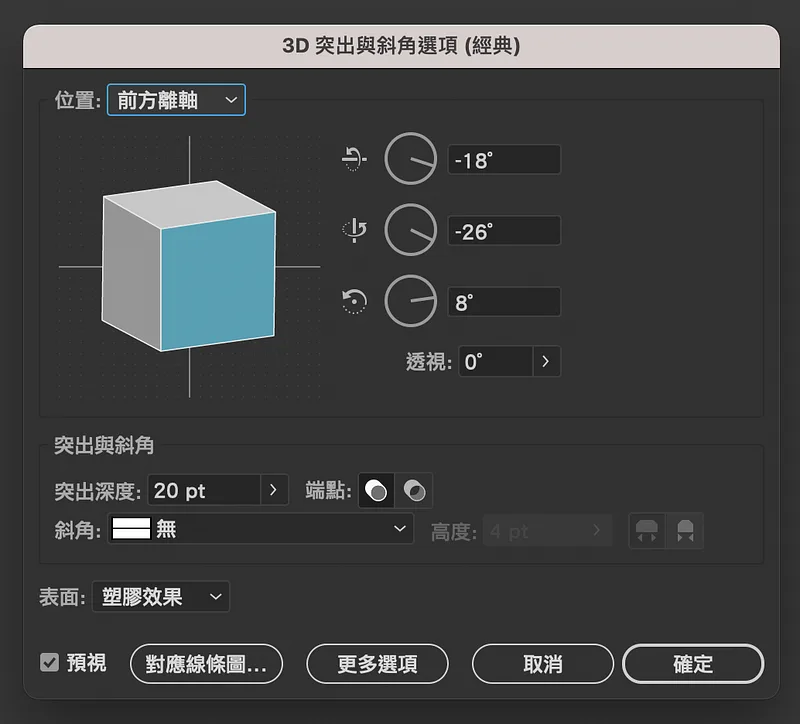Click the 突出深度 20 pt input field
This screenshot has height=724, width=800.
click(x=204, y=490)
